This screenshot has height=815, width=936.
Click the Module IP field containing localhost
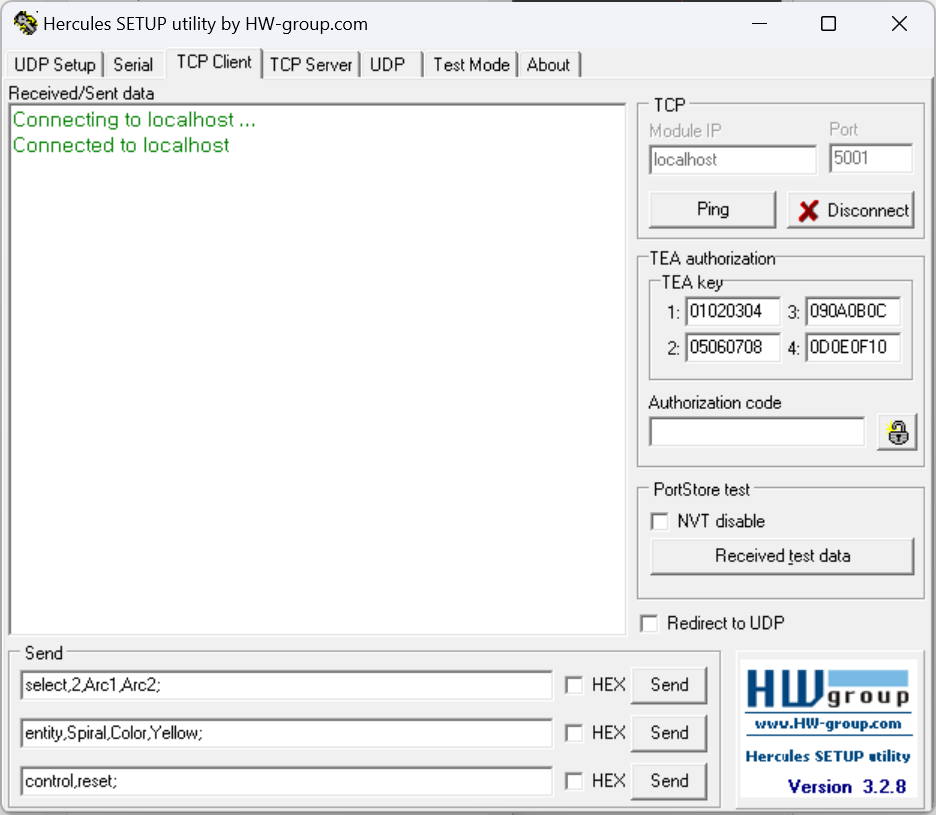tap(732, 159)
